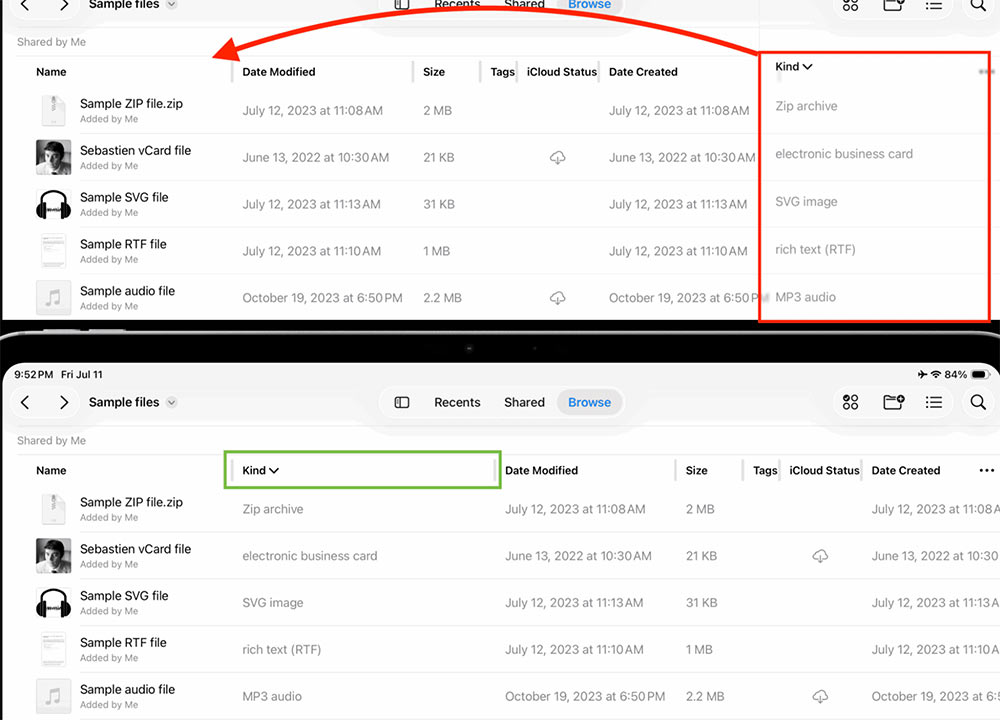Image resolution: width=1000 pixels, height=720 pixels.
Task: Toggle the sidebar with the sidebar icon
Action: click(x=401, y=402)
